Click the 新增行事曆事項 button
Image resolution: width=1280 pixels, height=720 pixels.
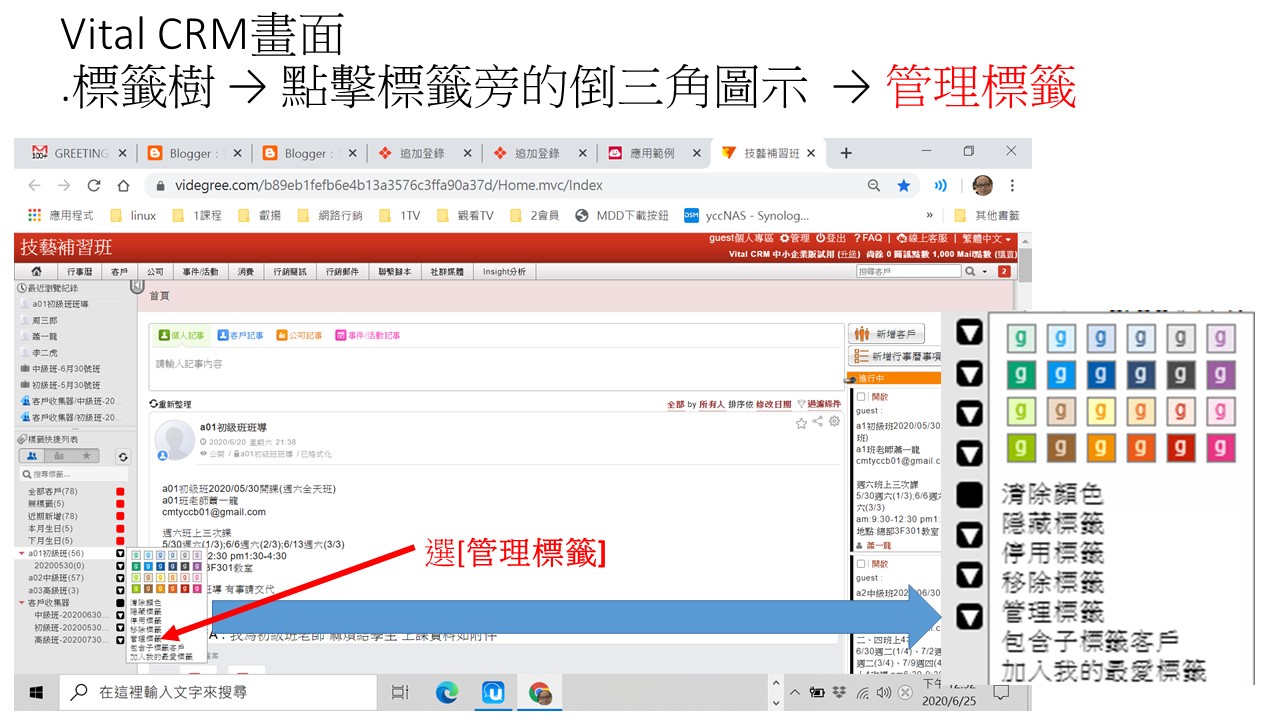tap(896, 356)
